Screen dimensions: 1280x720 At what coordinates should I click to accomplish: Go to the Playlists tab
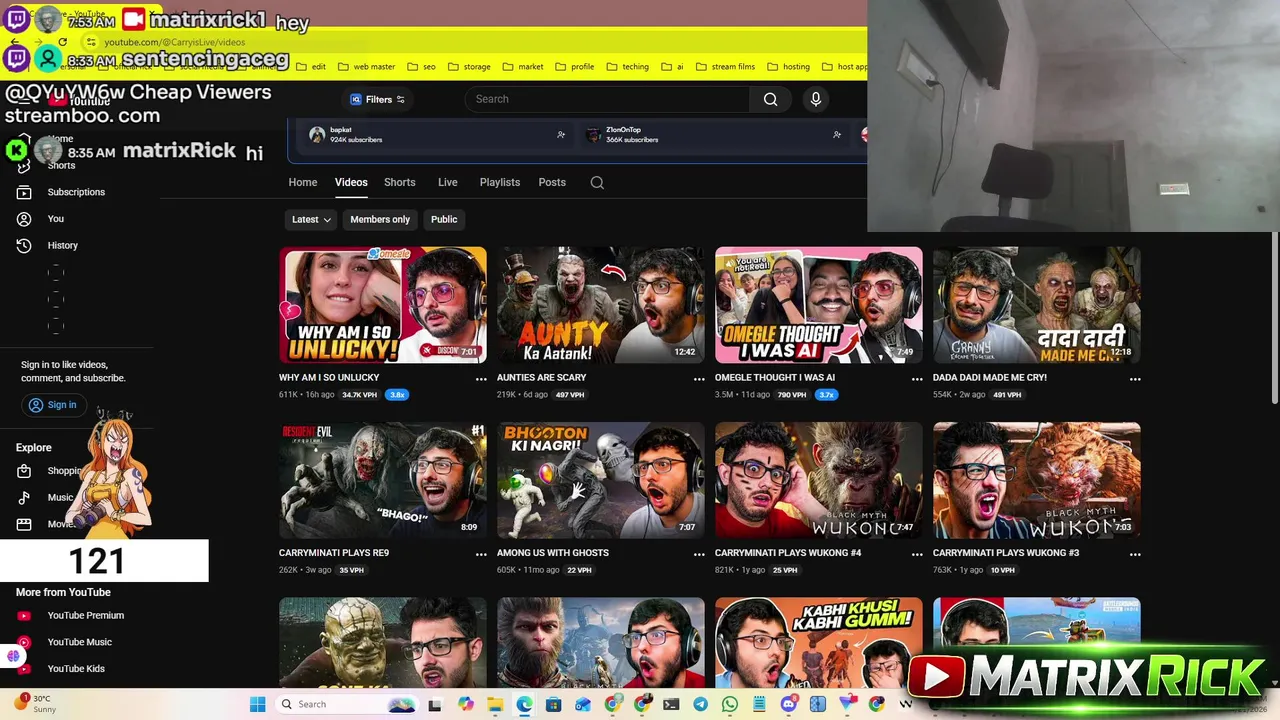500,182
